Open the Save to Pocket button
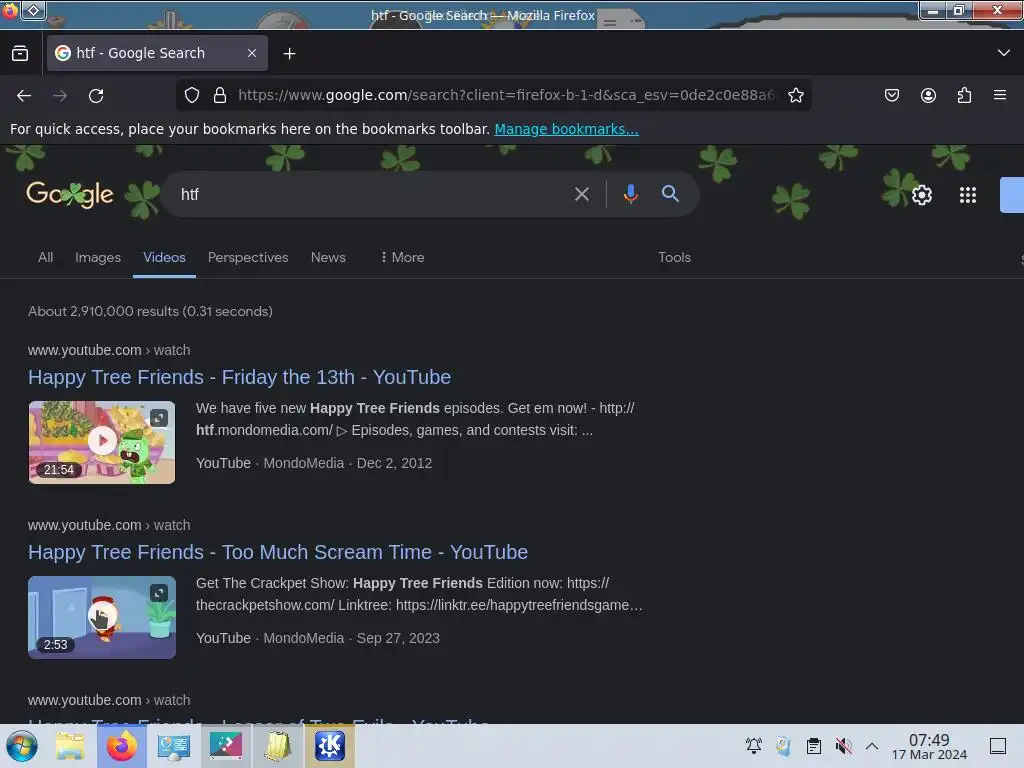The height and width of the screenshot is (768, 1024). pos(891,95)
